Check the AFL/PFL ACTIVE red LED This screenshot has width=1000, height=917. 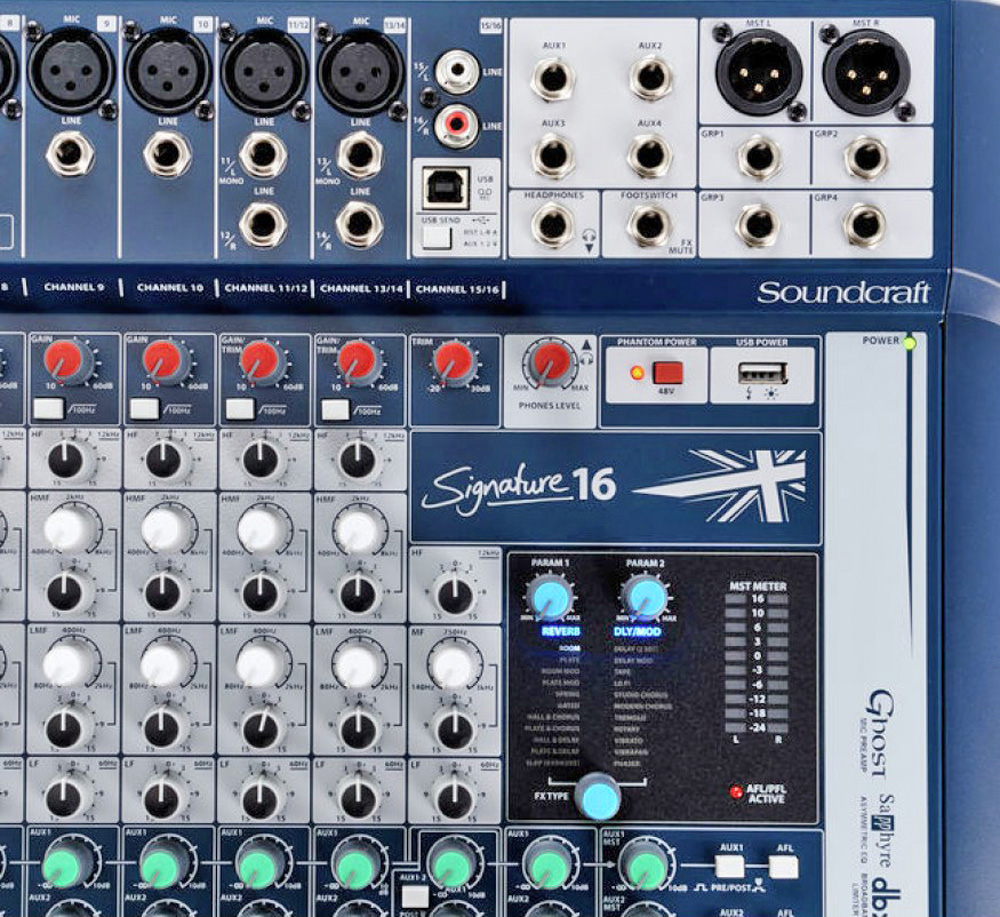click(x=736, y=792)
